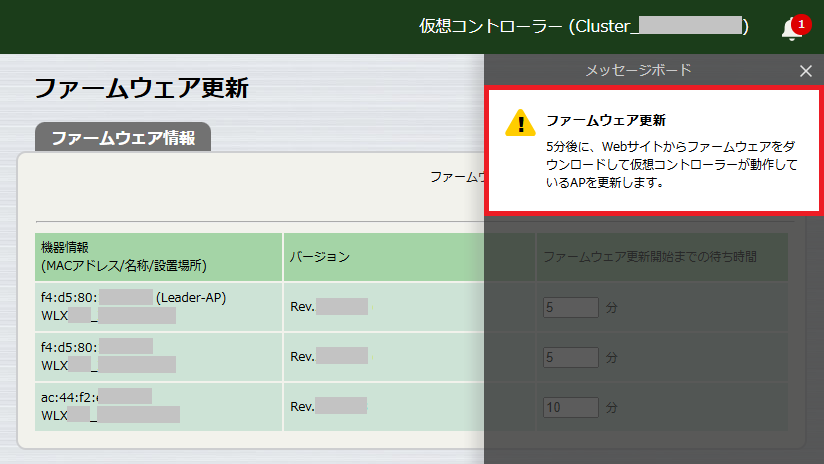
Task: Click the Leader-AP device info cell
Action: click(159, 307)
